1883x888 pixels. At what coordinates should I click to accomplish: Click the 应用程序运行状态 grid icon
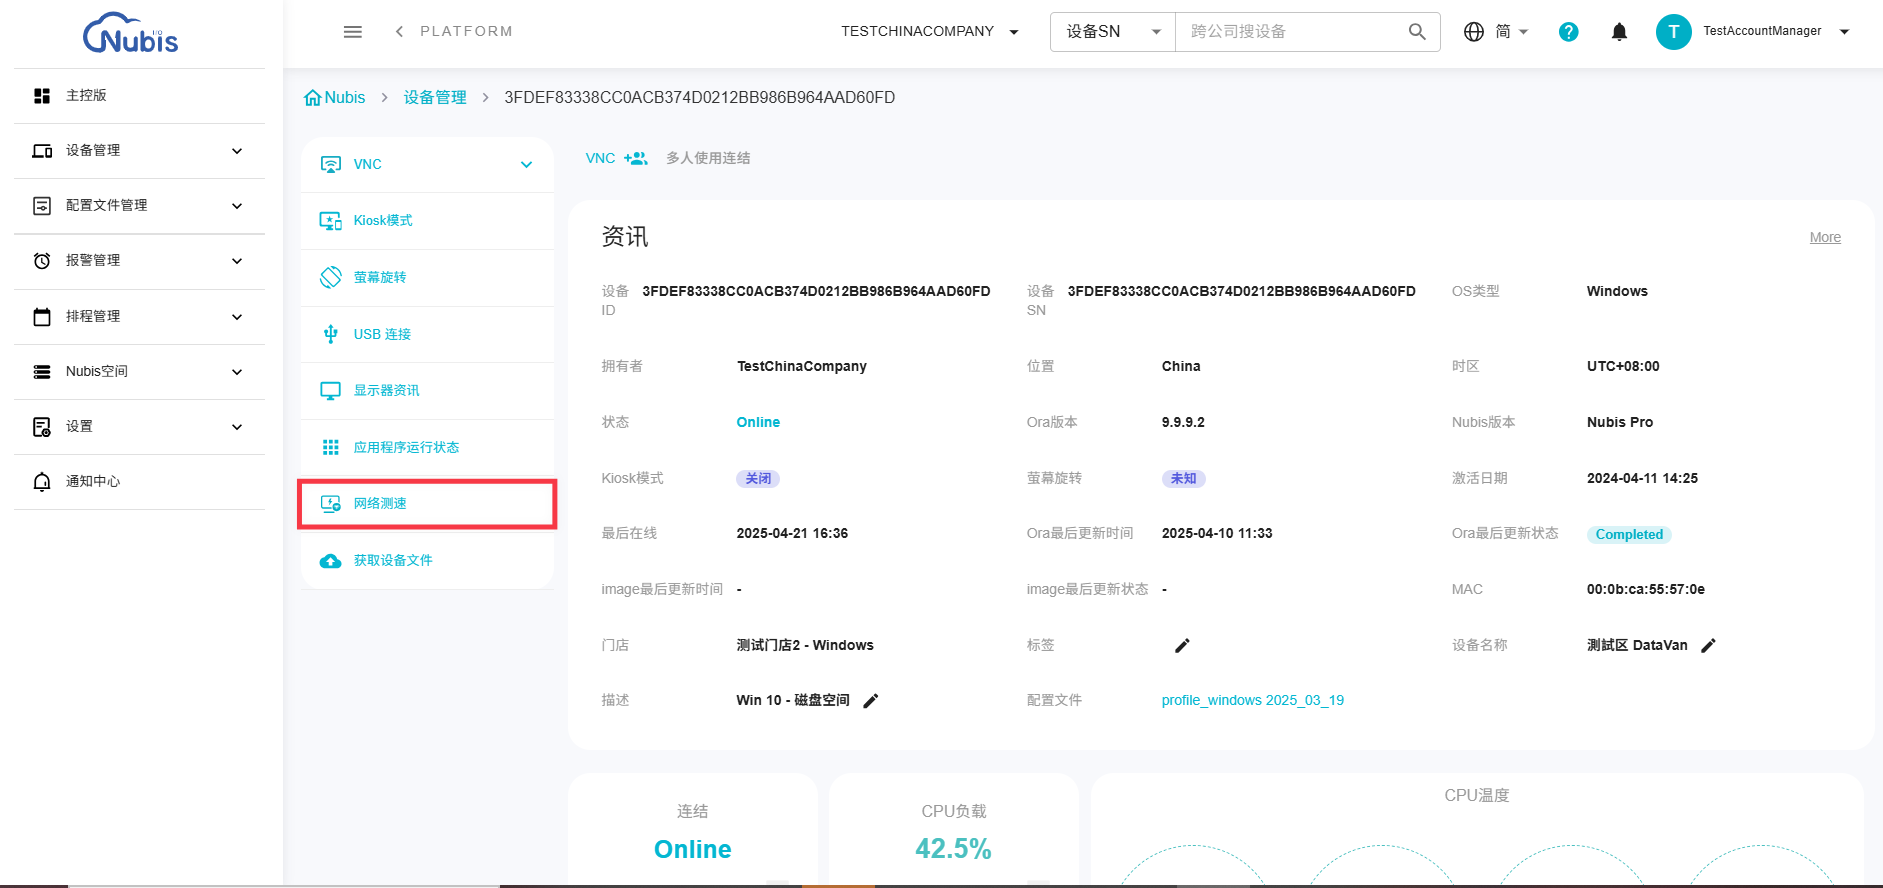click(330, 447)
